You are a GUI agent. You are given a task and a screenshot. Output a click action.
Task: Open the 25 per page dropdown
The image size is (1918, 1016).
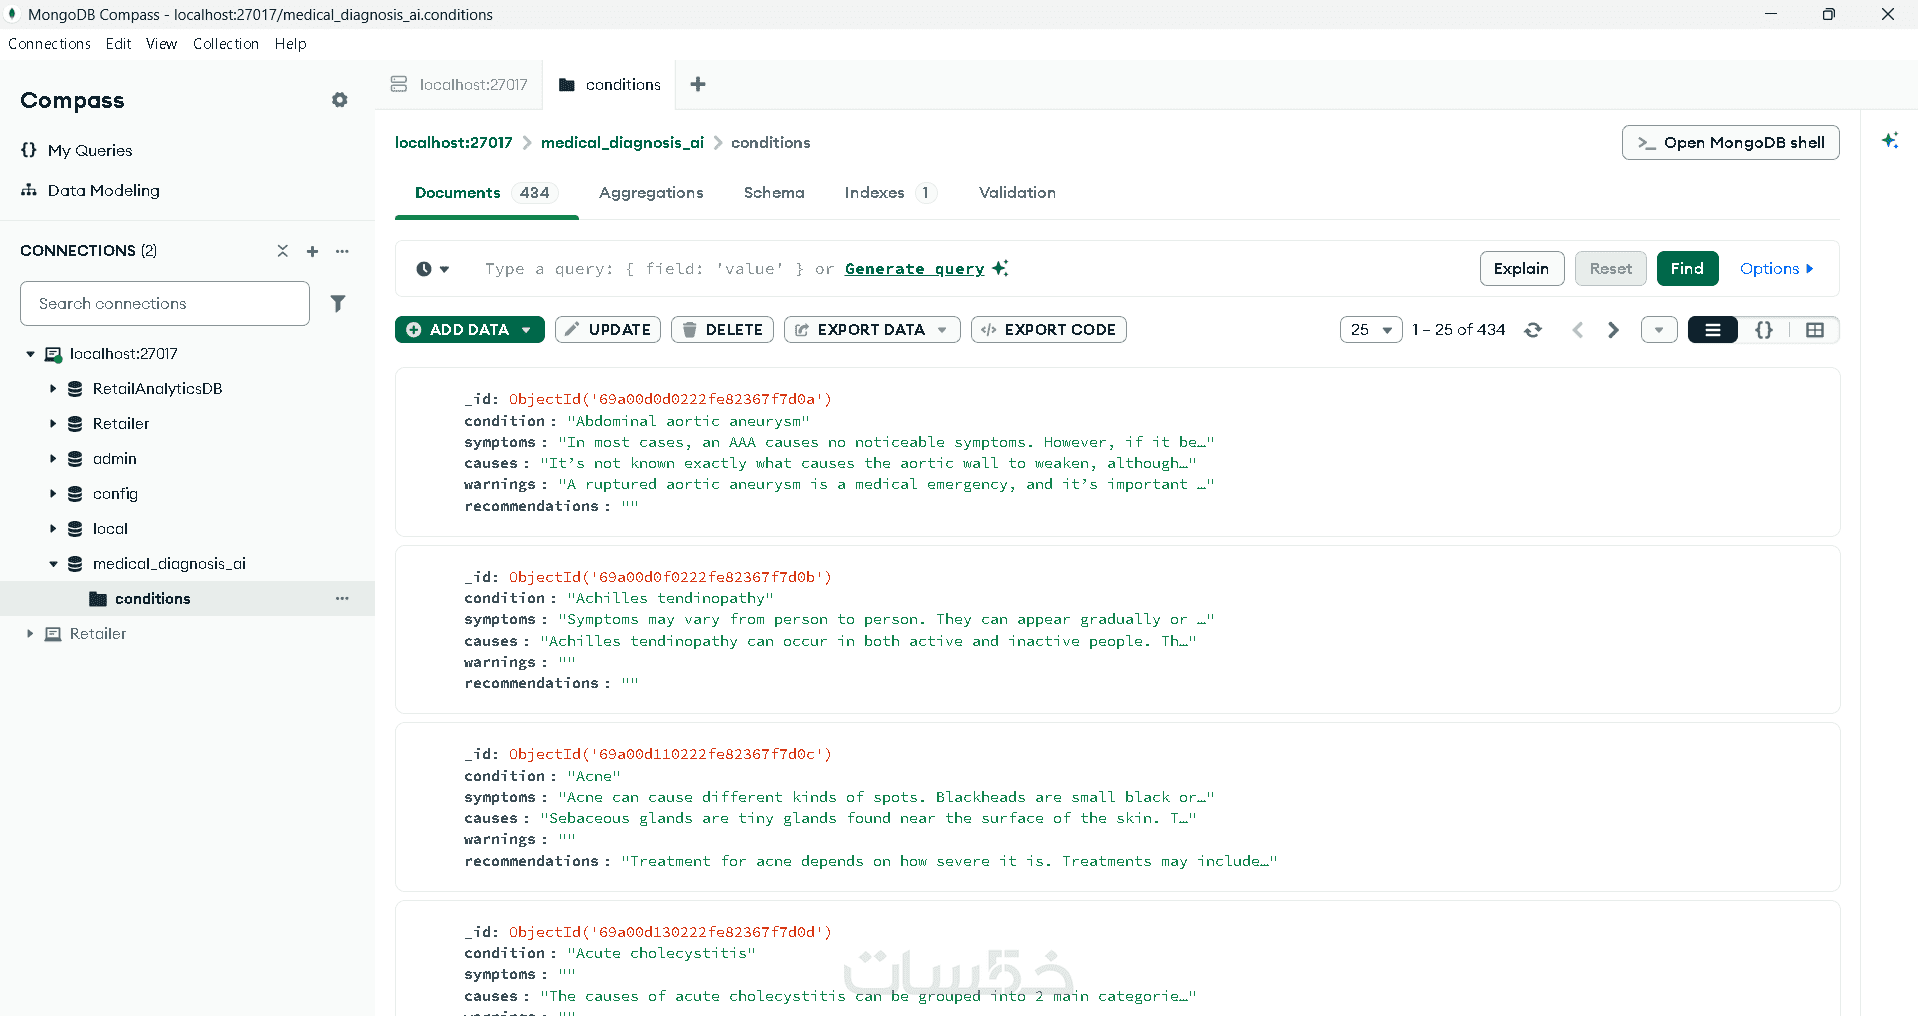tap(1371, 330)
